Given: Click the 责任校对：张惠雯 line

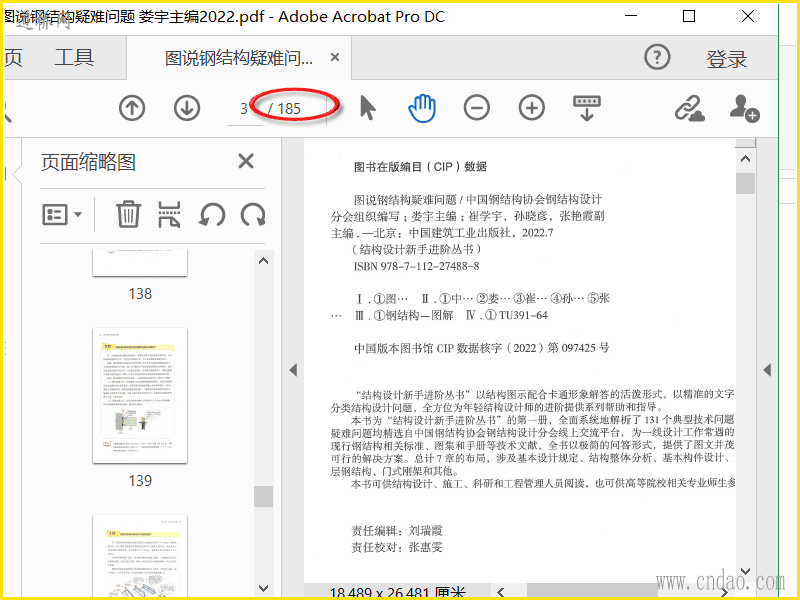Looking at the screenshot, I should coord(396,547).
